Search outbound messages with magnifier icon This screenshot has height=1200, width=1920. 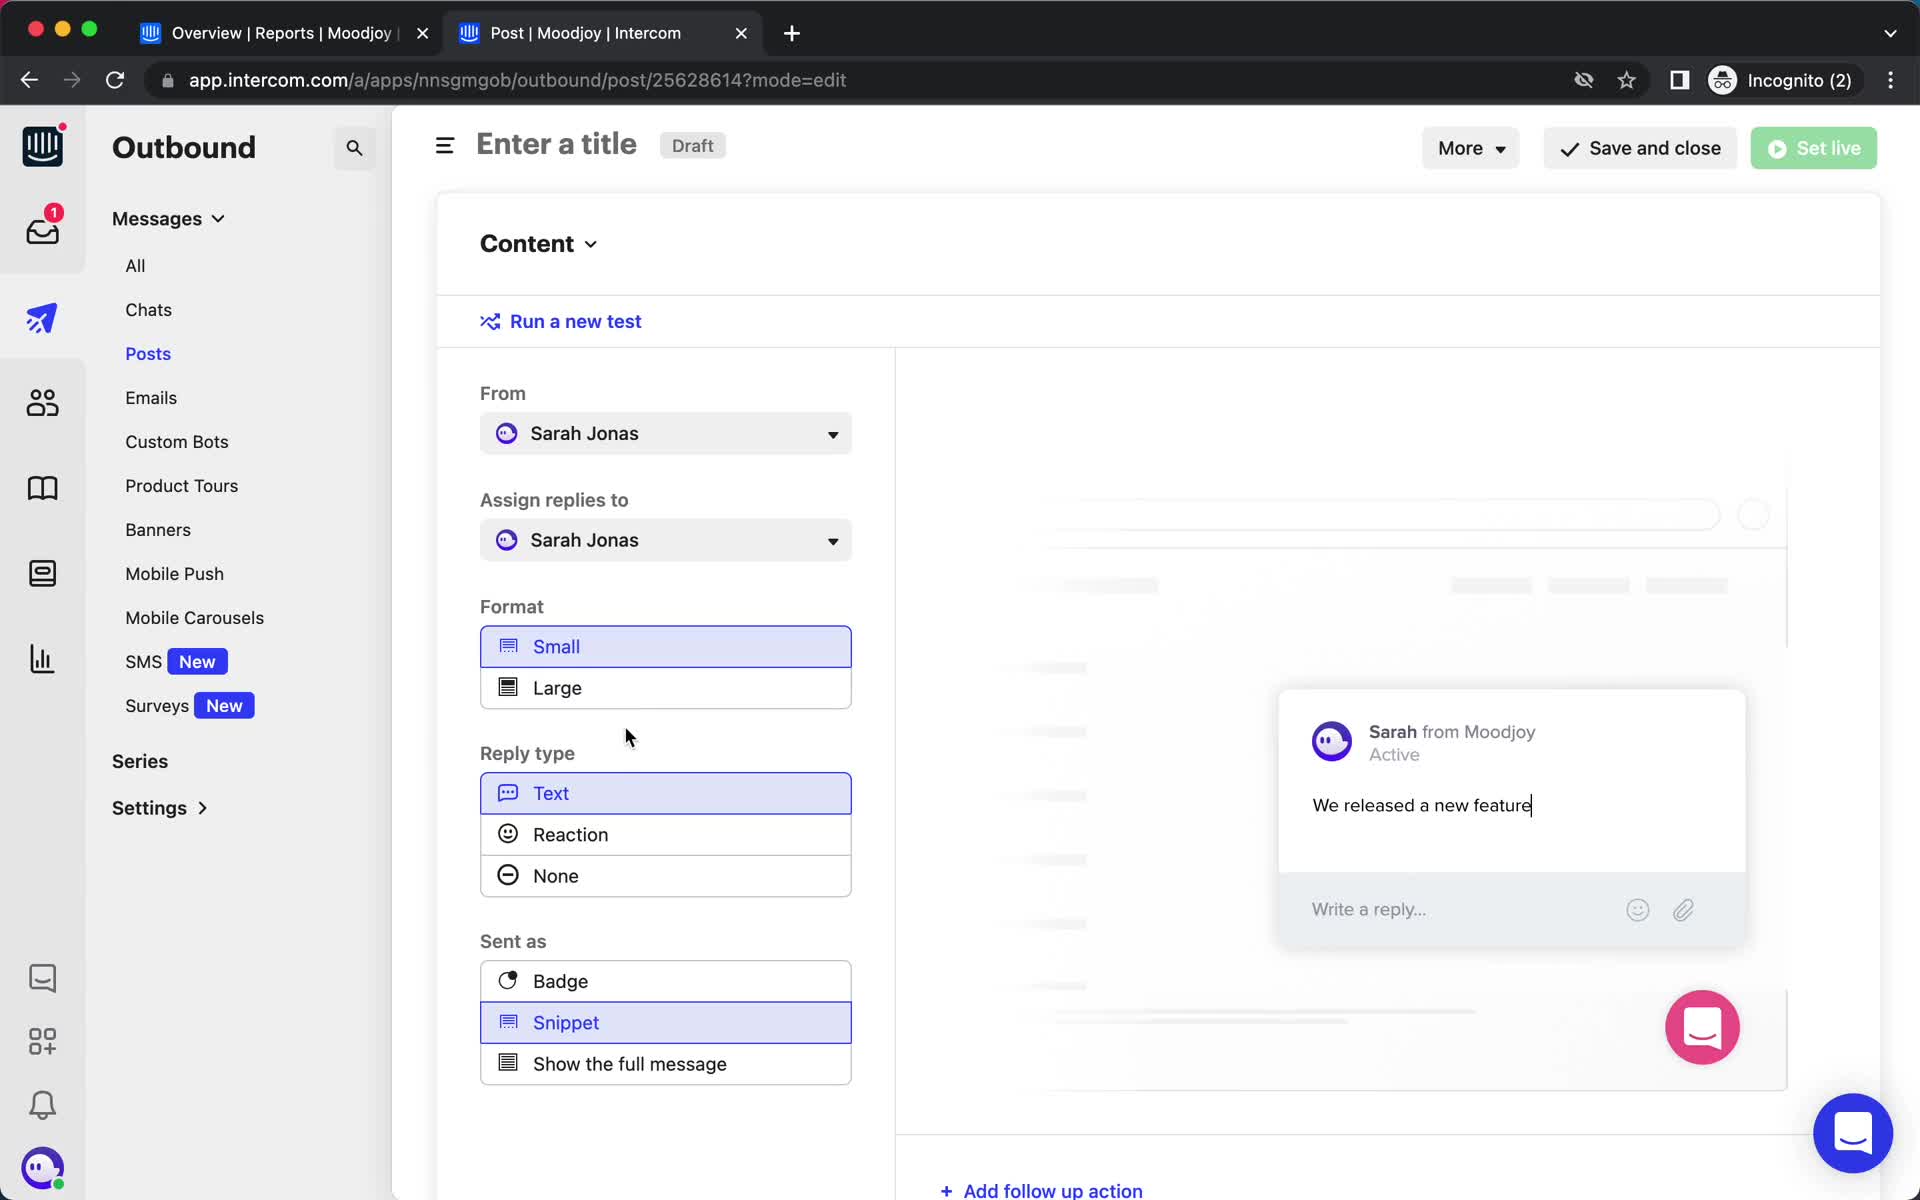tap(354, 148)
